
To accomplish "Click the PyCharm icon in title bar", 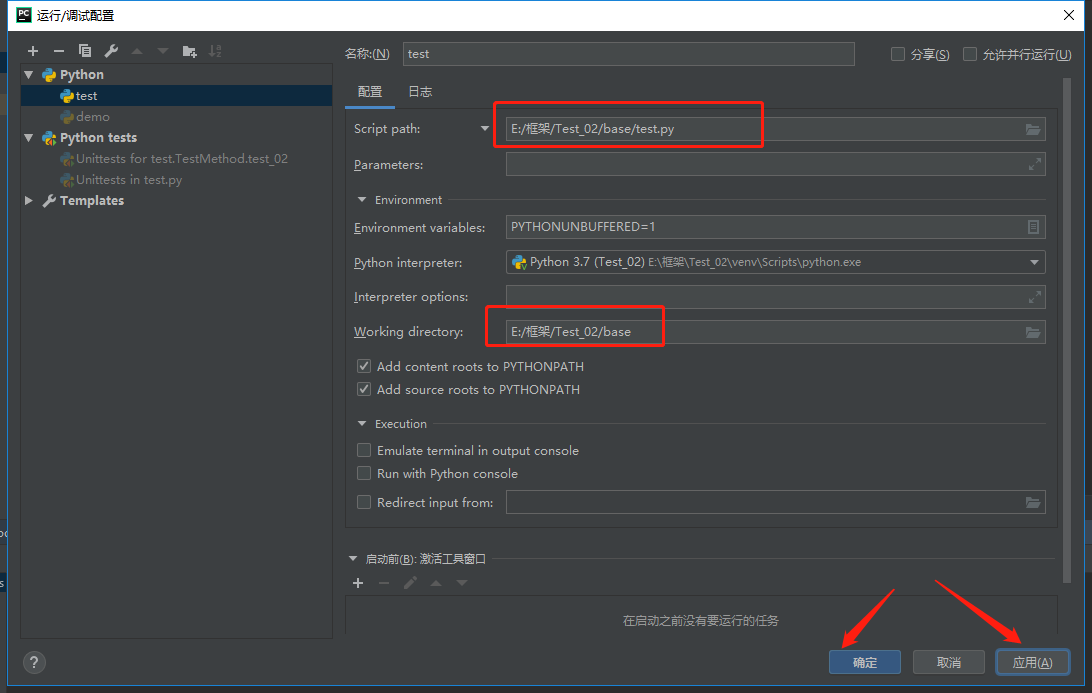I will click(x=24, y=15).
